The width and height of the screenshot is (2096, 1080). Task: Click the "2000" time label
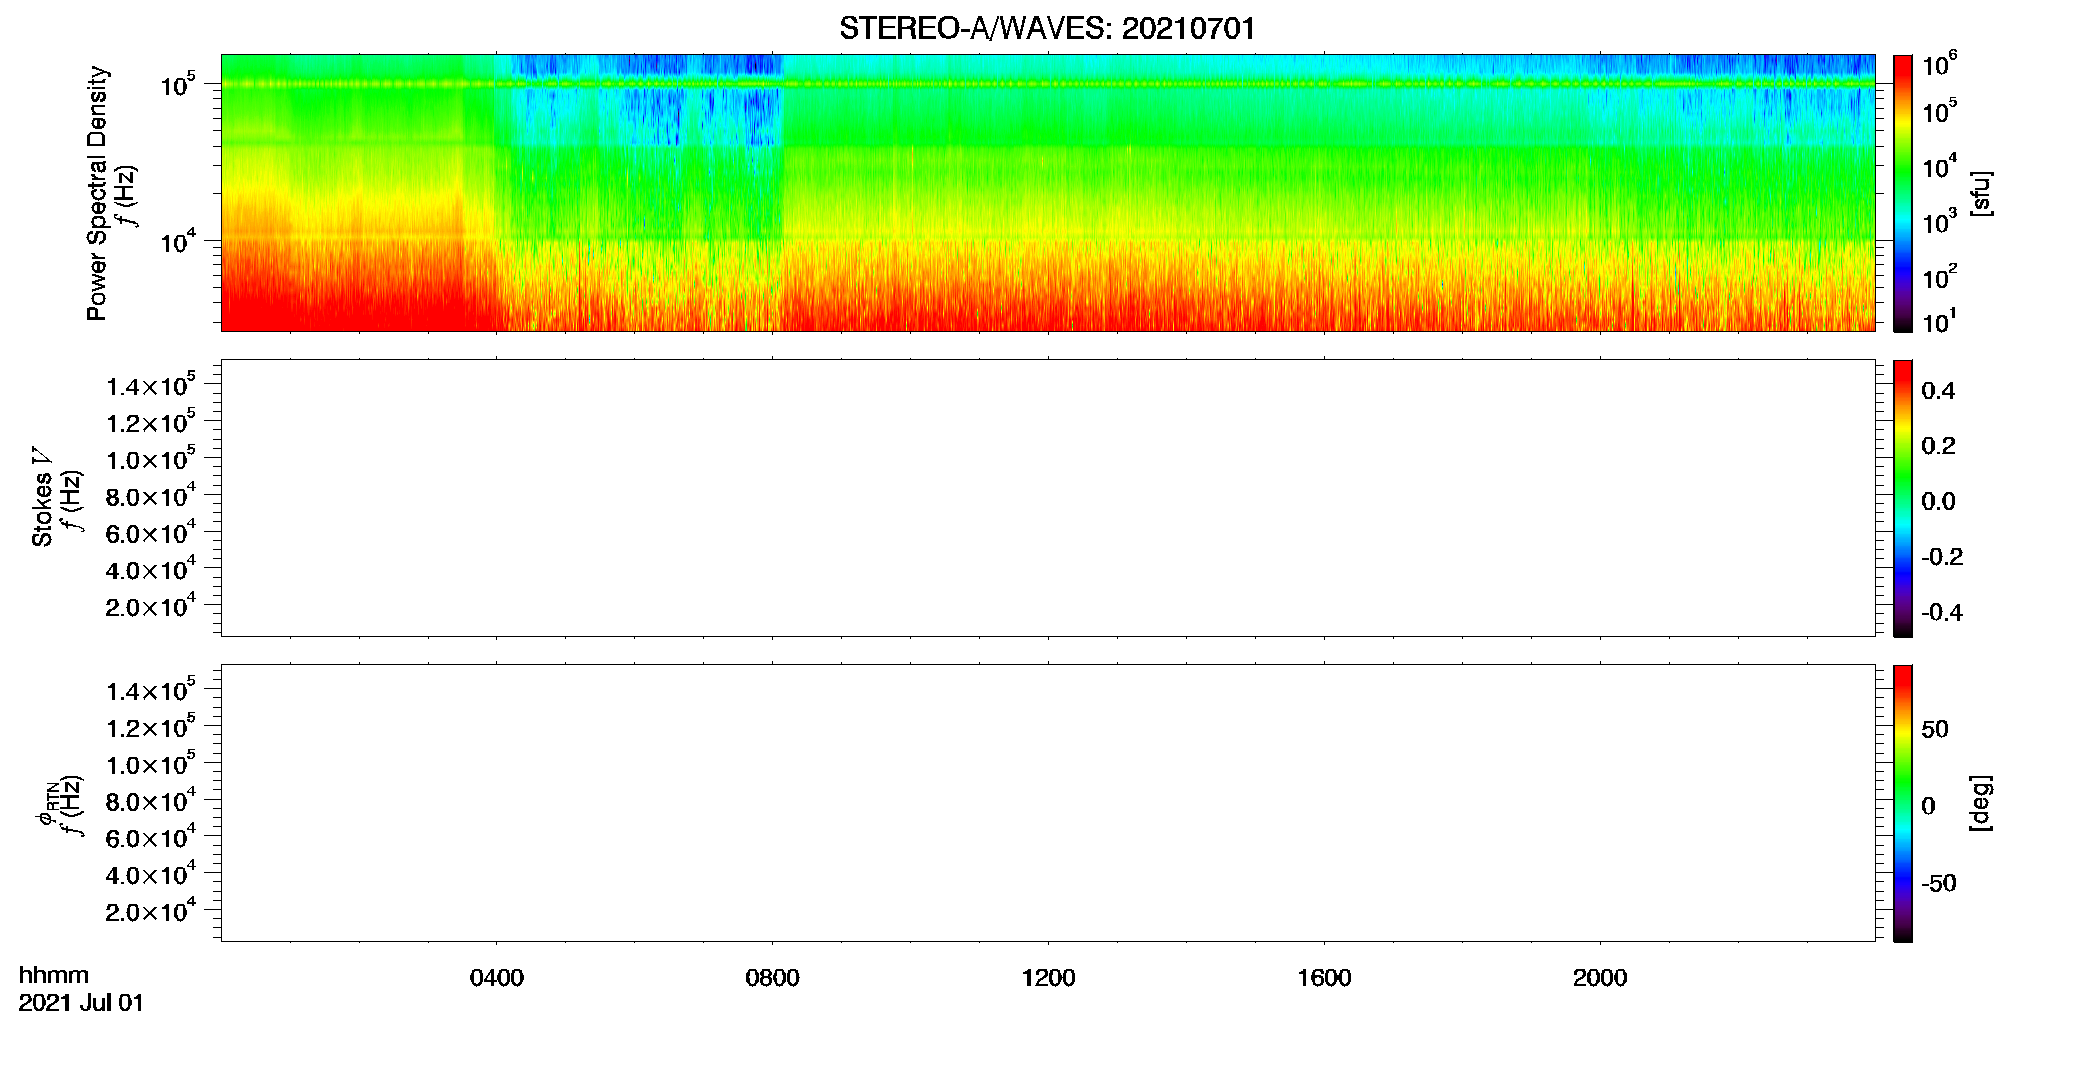click(x=1600, y=978)
